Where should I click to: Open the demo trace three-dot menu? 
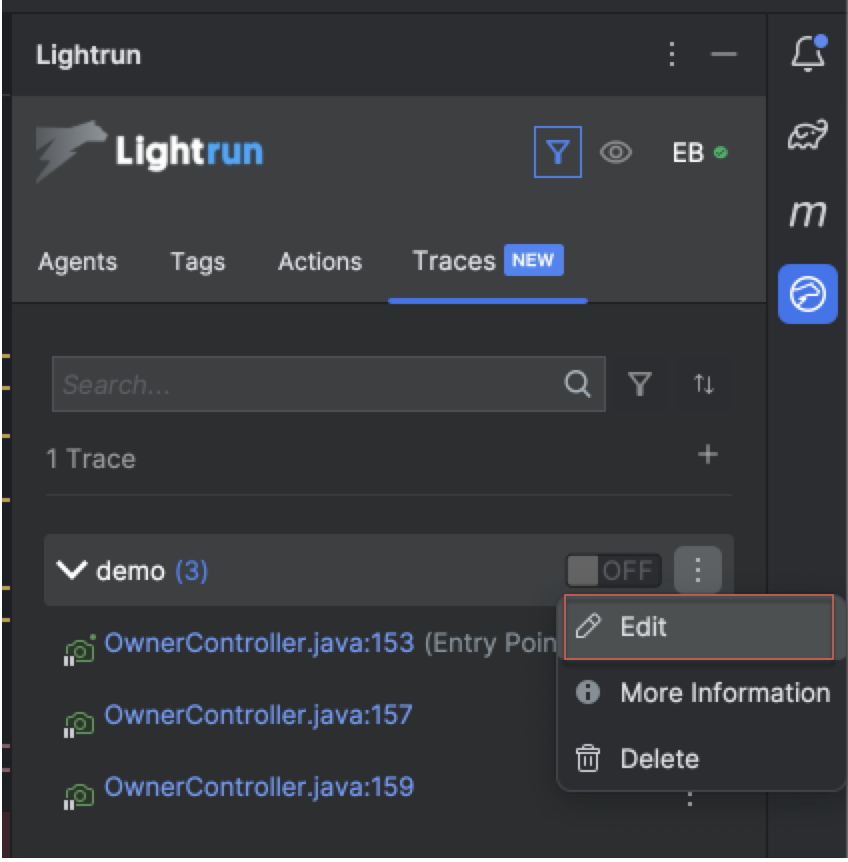(x=698, y=571)
